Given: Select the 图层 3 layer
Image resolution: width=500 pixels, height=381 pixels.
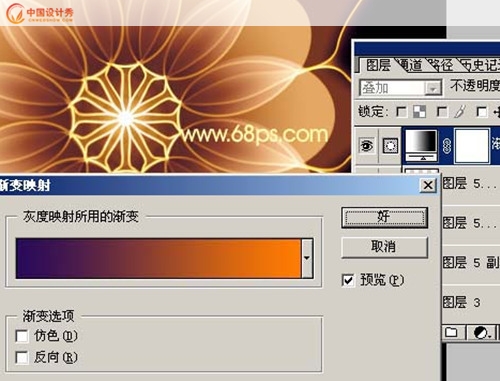Looking at the screenshot, I should pyautogui.click(x=471, y=303).
